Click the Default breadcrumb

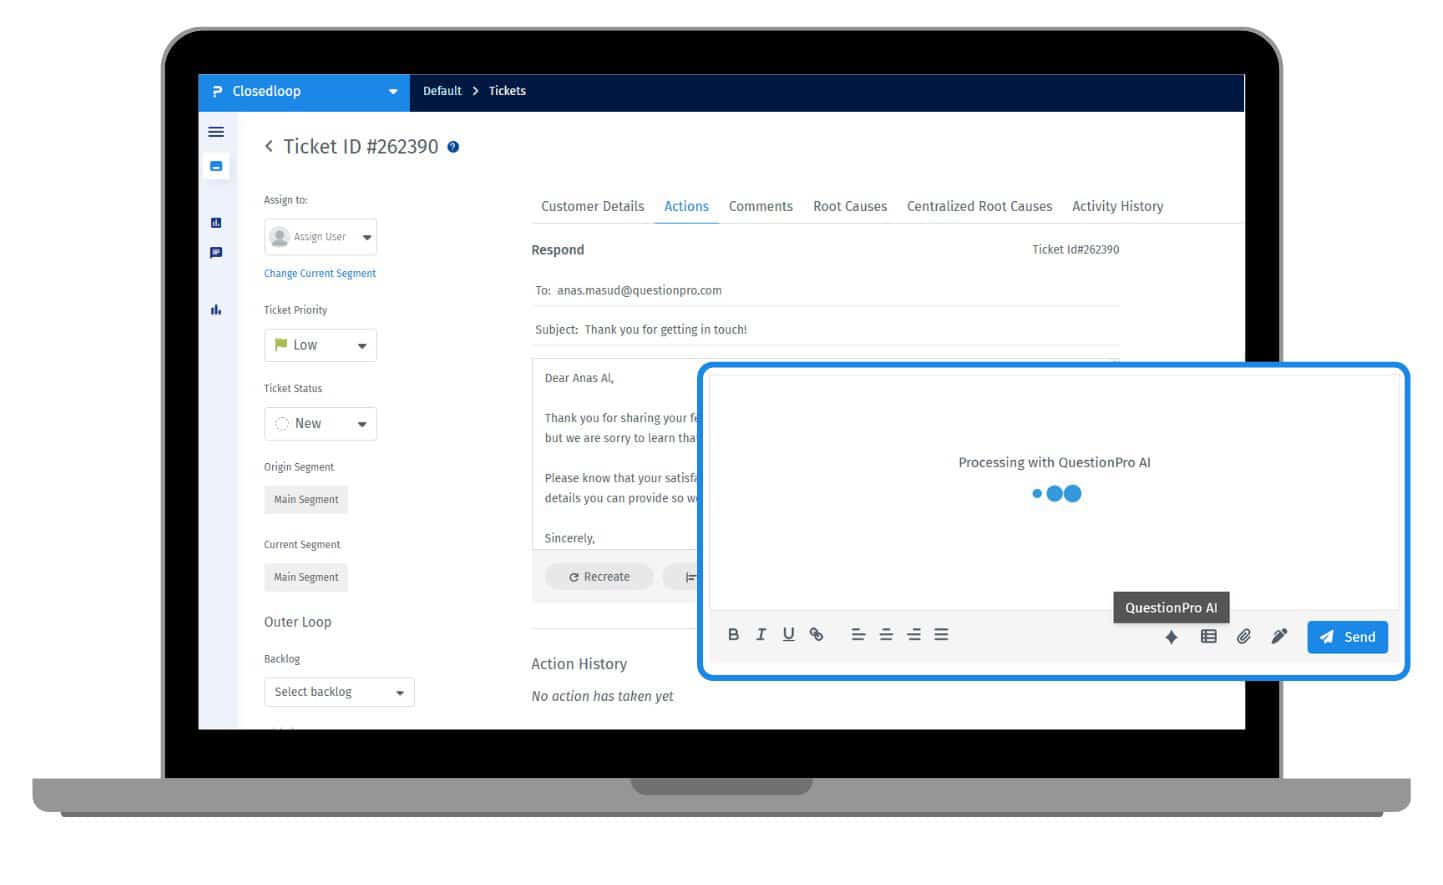(442, 91)
